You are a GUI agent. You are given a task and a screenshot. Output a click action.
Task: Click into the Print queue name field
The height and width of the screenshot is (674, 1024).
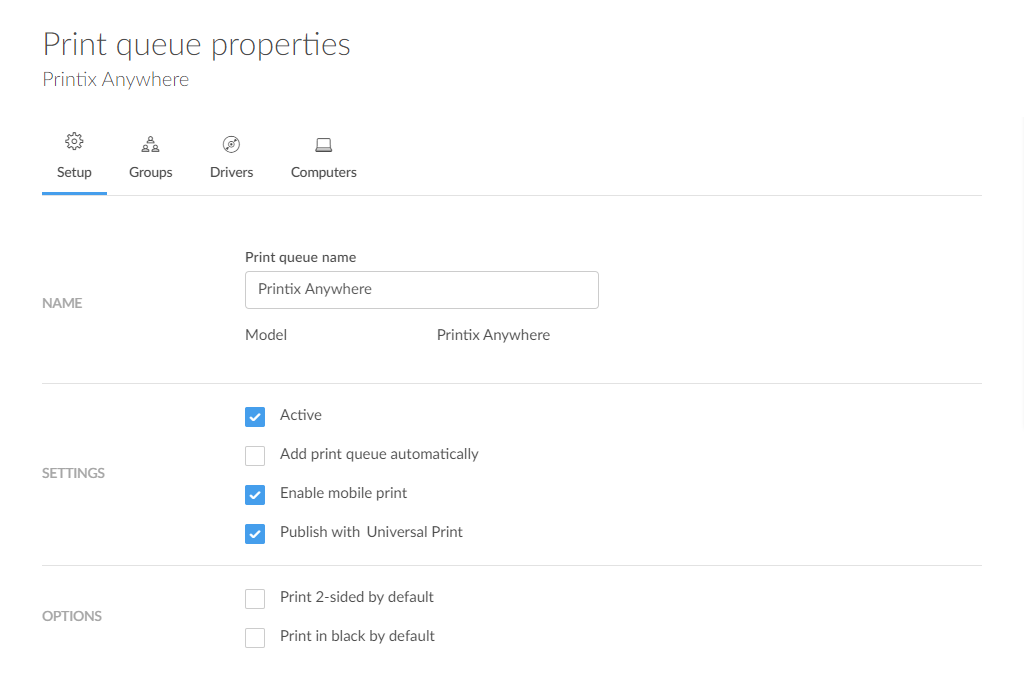point(422,290)
